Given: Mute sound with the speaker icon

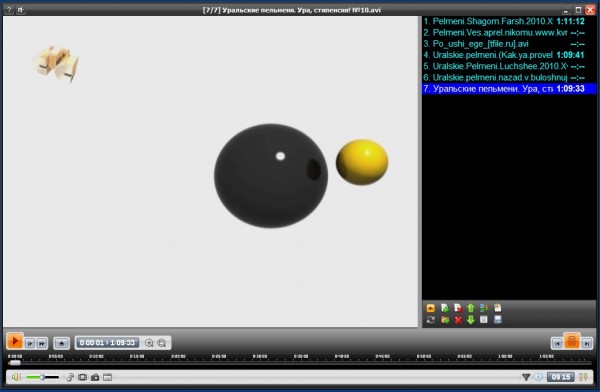Looking at the screenshot, I should 15,377.
